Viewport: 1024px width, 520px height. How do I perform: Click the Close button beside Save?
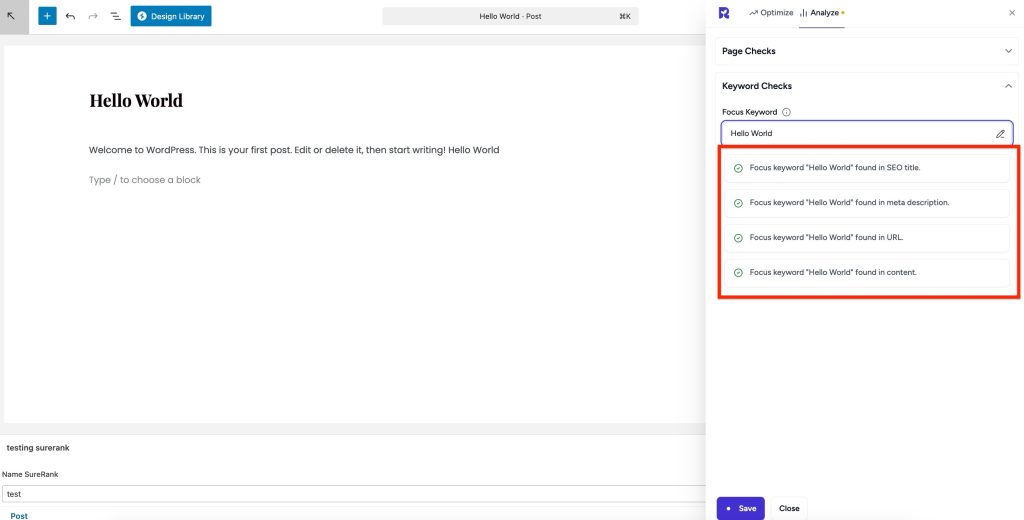click(x=789, y=508)
